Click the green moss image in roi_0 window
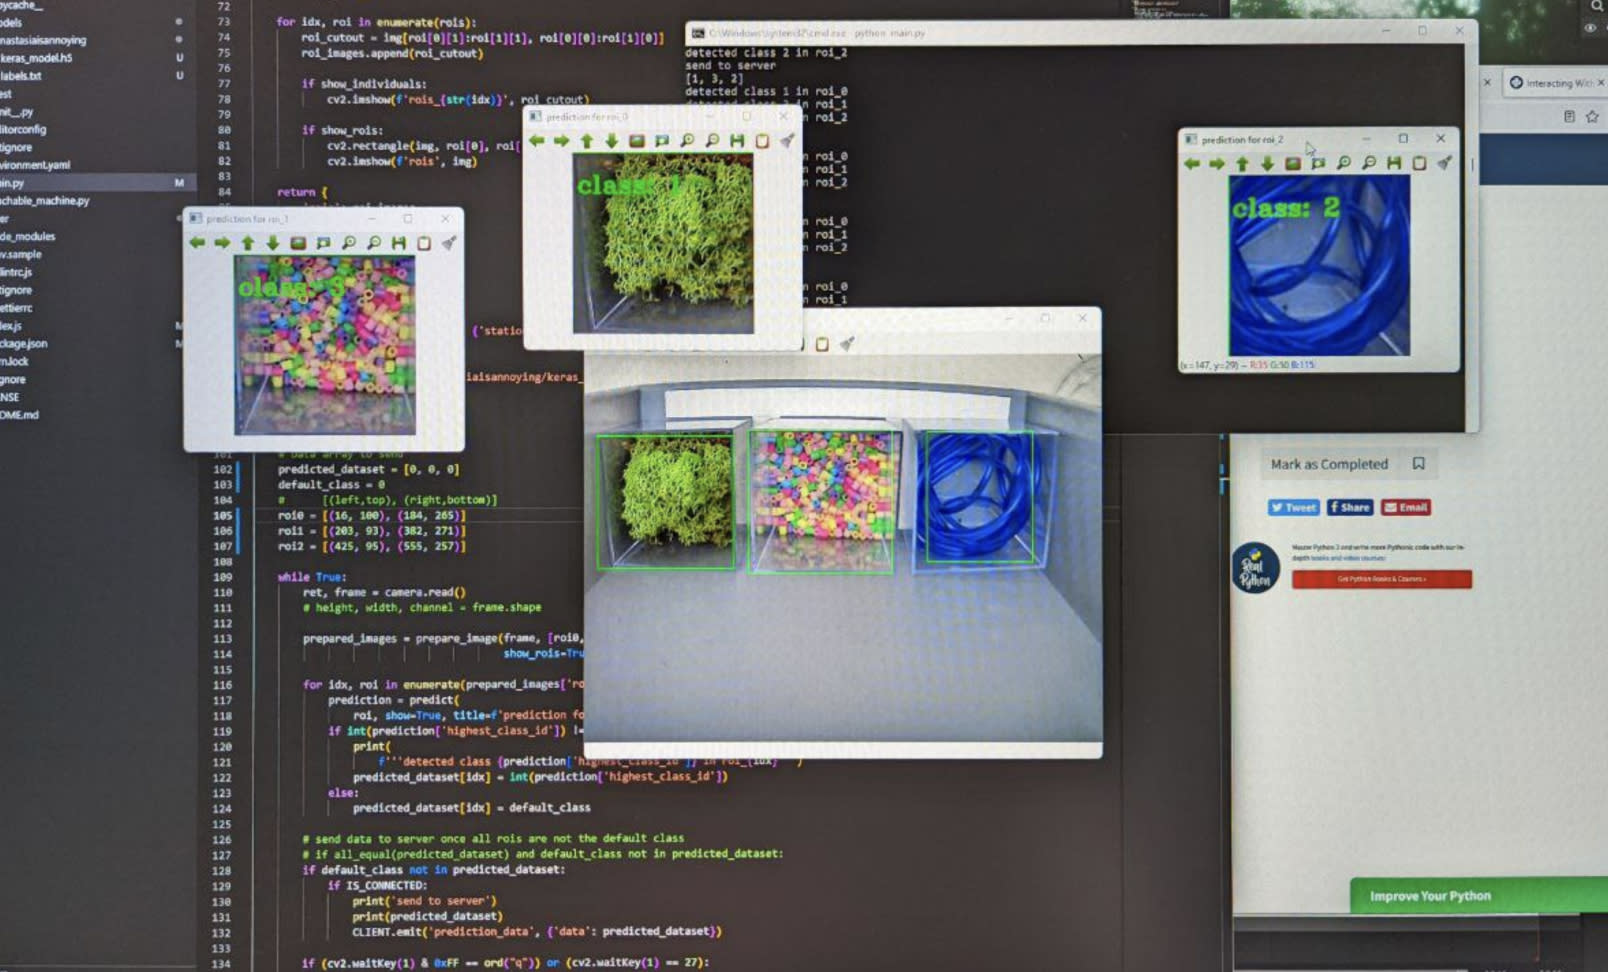The height and width of the screenshot is (972, 1608). [x=663, y=243]
